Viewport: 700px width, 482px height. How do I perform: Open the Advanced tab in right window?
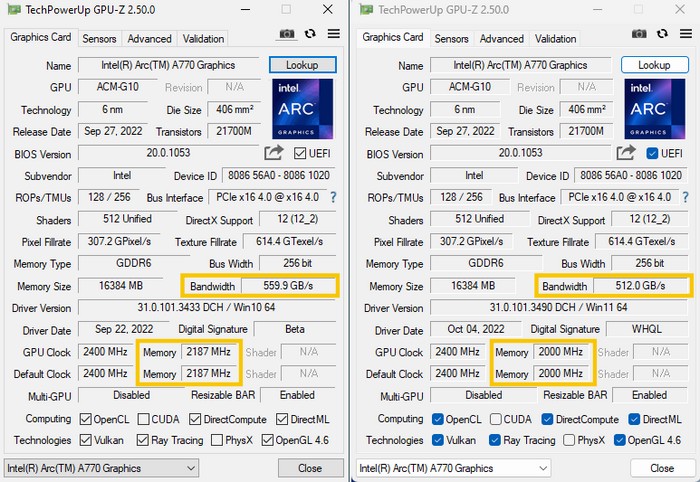(x=501, y=39)
